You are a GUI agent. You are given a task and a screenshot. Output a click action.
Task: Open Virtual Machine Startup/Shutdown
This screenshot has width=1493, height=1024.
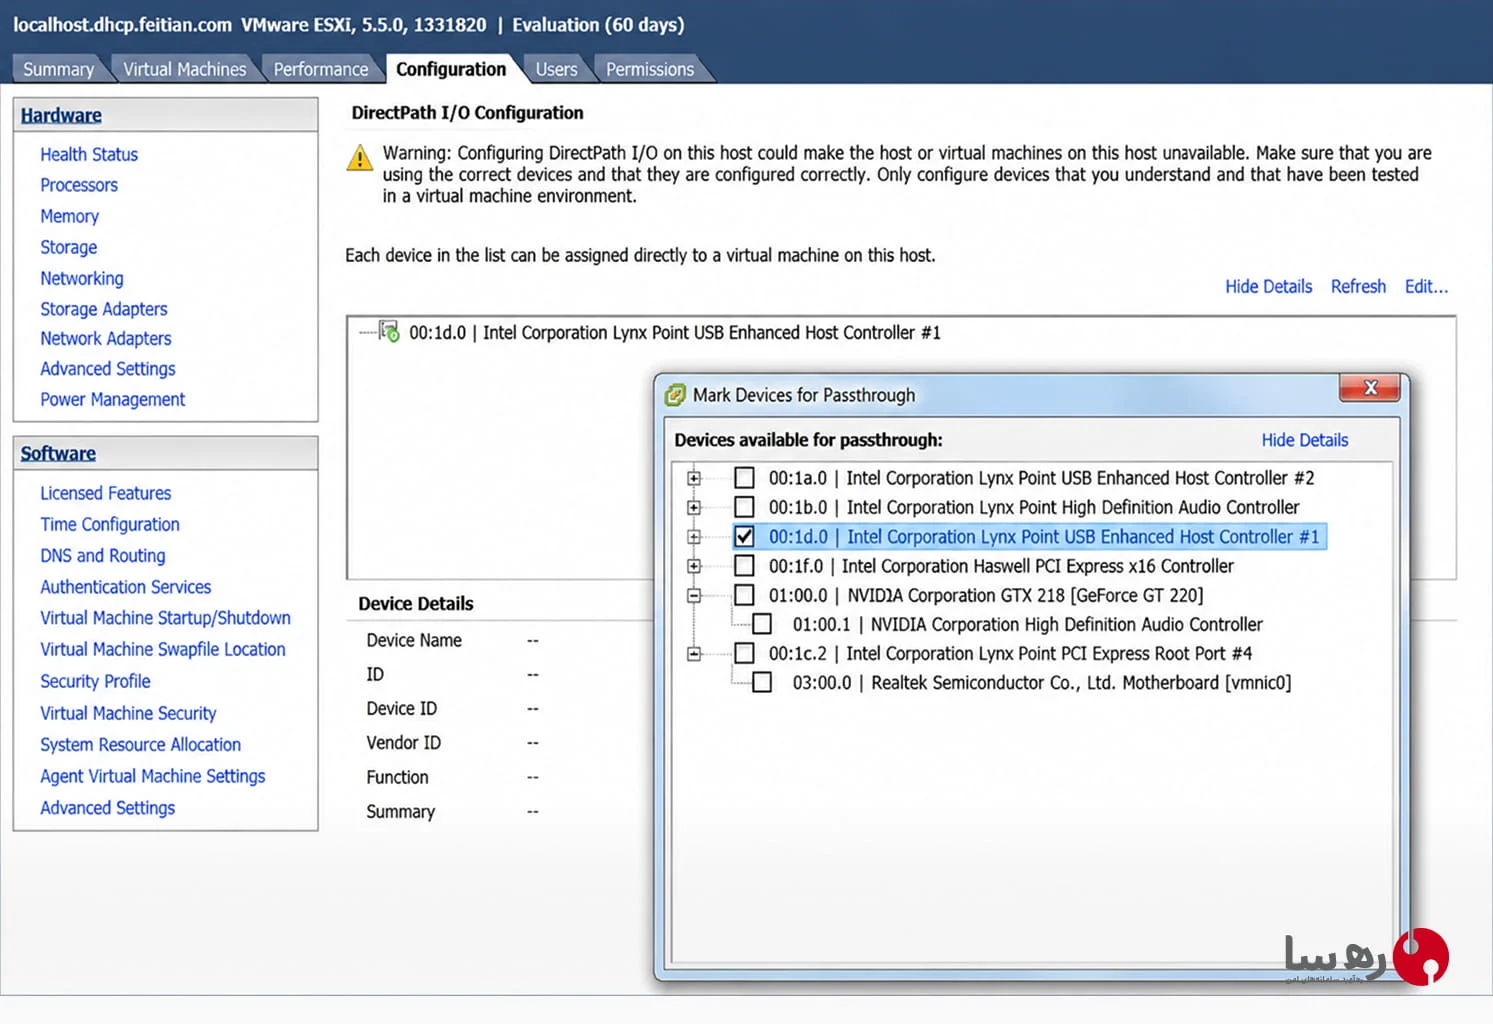pos(165,618)
